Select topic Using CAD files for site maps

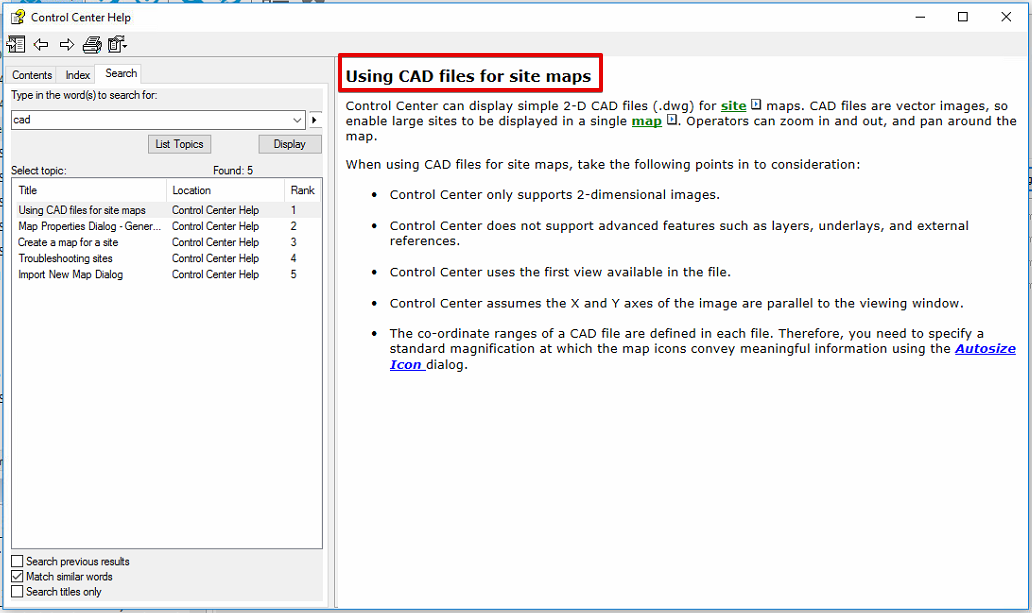click(82, 210)
